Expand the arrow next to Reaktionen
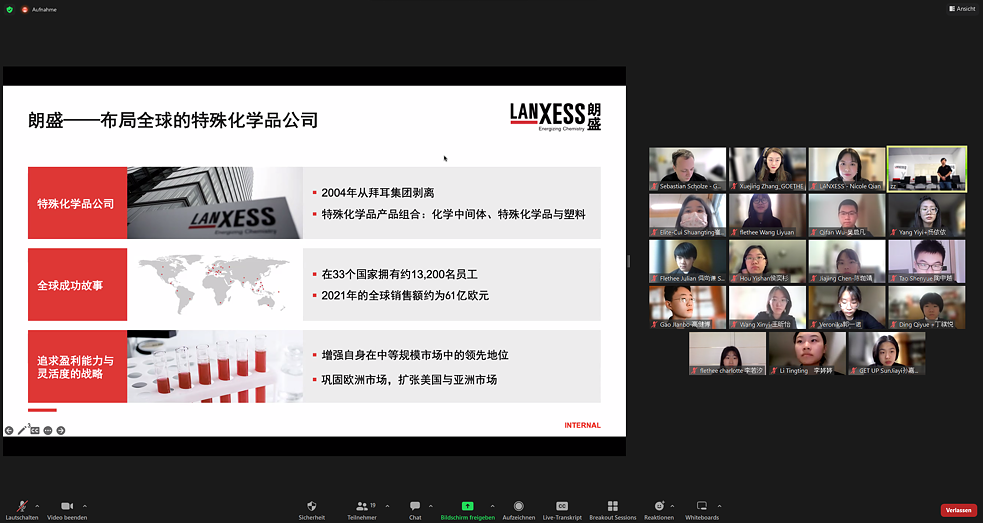 tap(672, 506)
